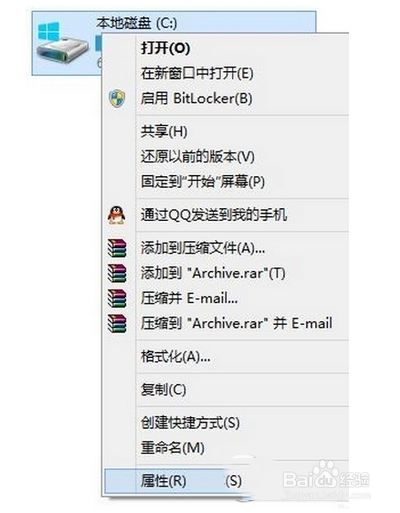Click the Local Disk C: drive icon
The width and height of the screenshot is (400, 513).
[x=62, y=42]
